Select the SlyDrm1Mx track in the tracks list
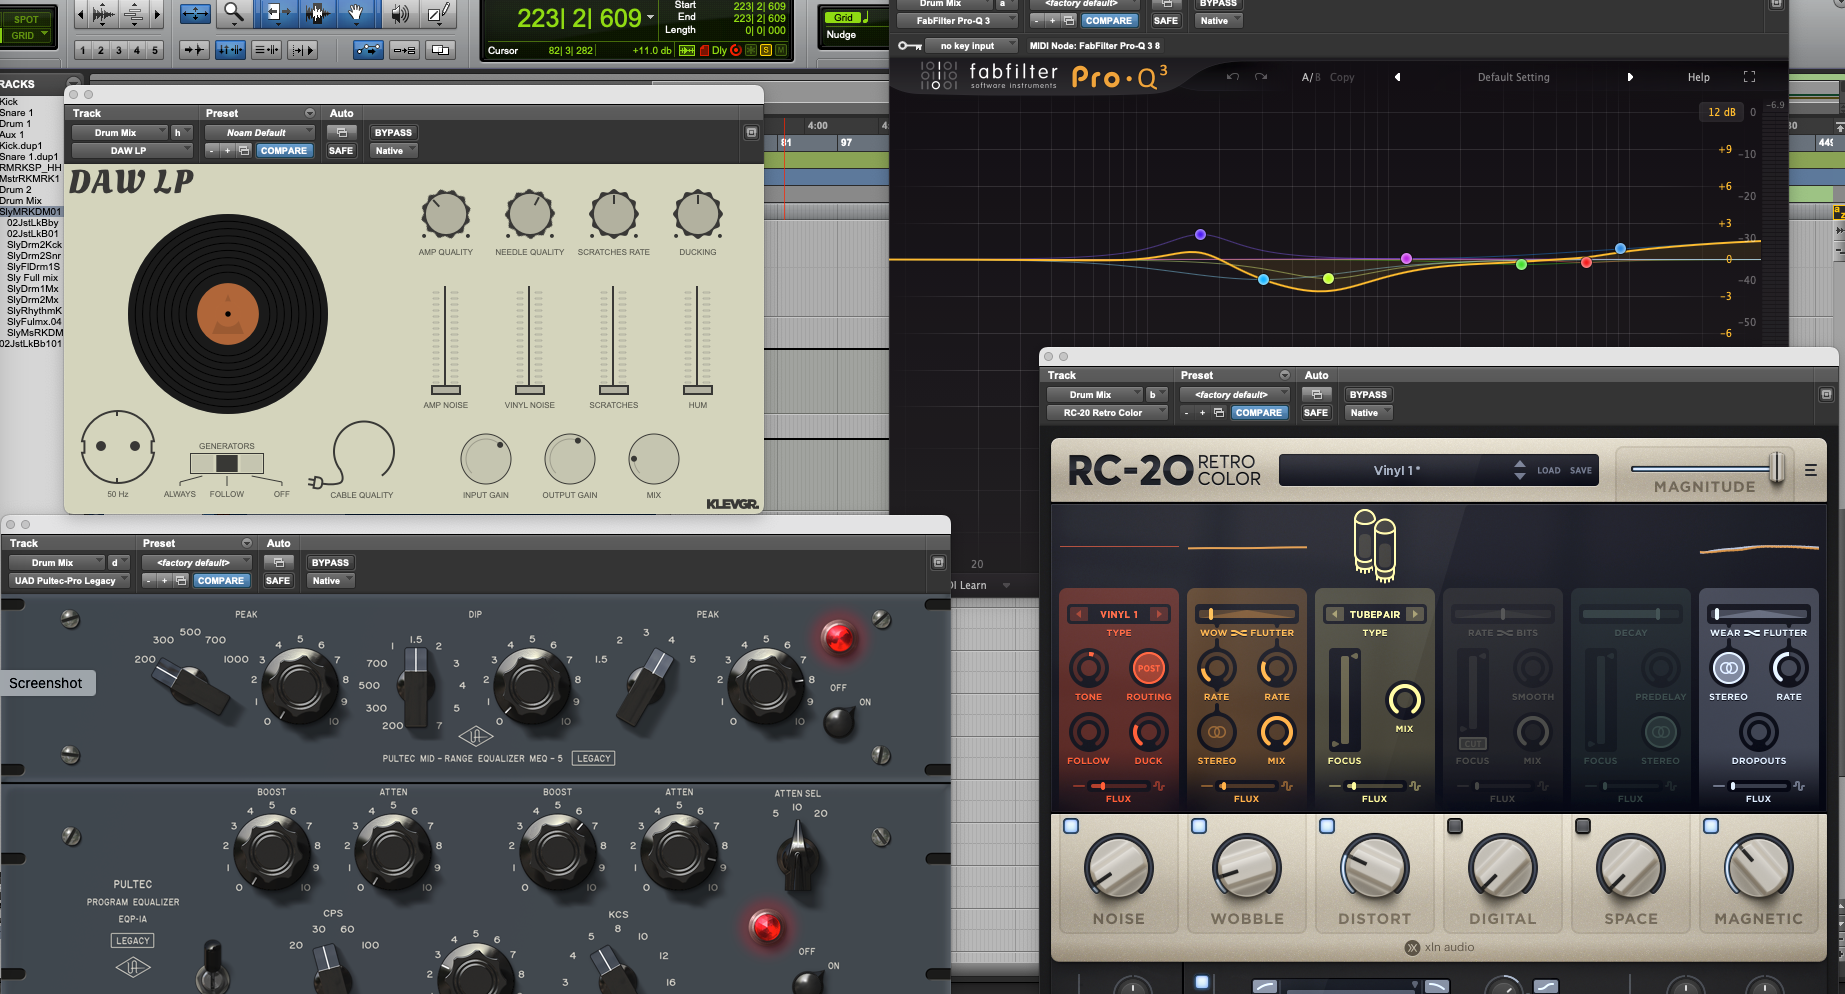Screen dimensions: 1845x994 coord(30,288)
